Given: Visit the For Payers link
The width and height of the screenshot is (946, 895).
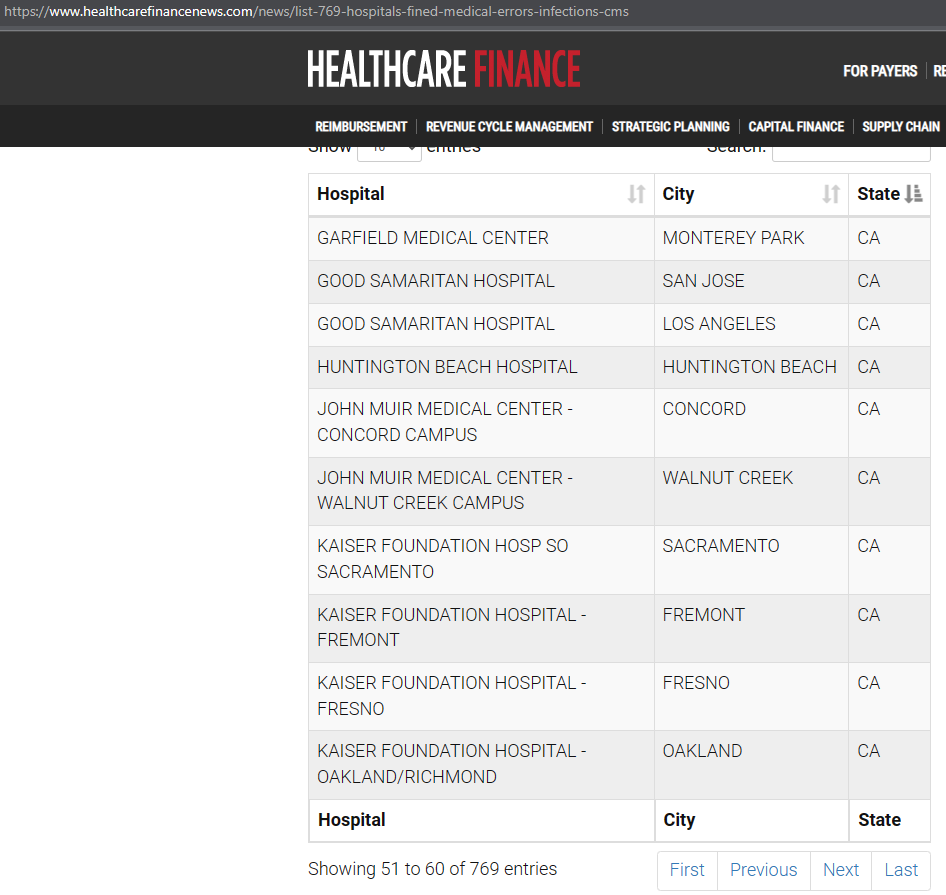Looking at the screenshot, I should point(880,71).
